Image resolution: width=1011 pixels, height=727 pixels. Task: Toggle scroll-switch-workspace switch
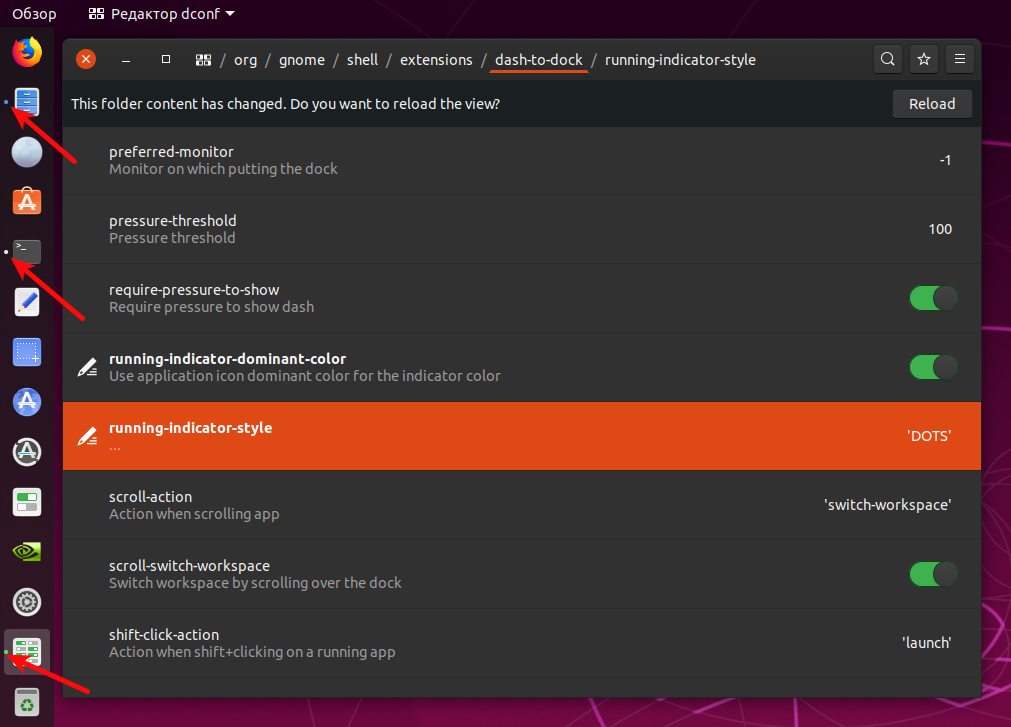934,574
